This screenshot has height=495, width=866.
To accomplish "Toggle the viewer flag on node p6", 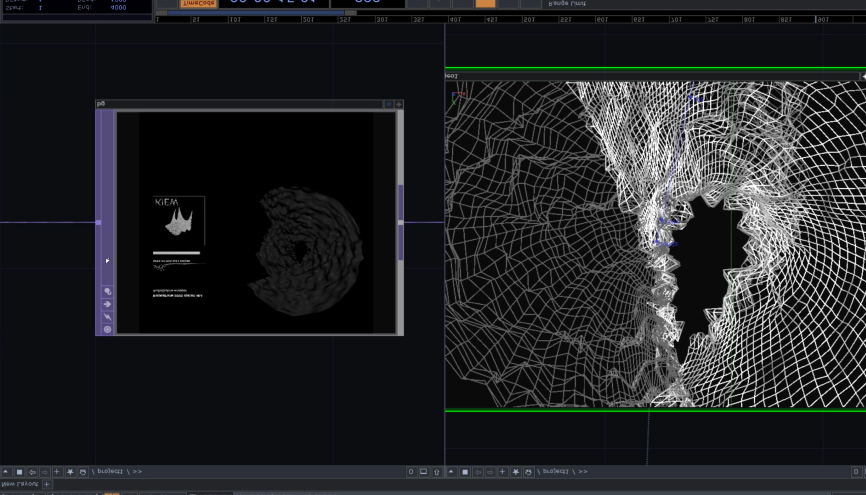I will tap(107, 292).
